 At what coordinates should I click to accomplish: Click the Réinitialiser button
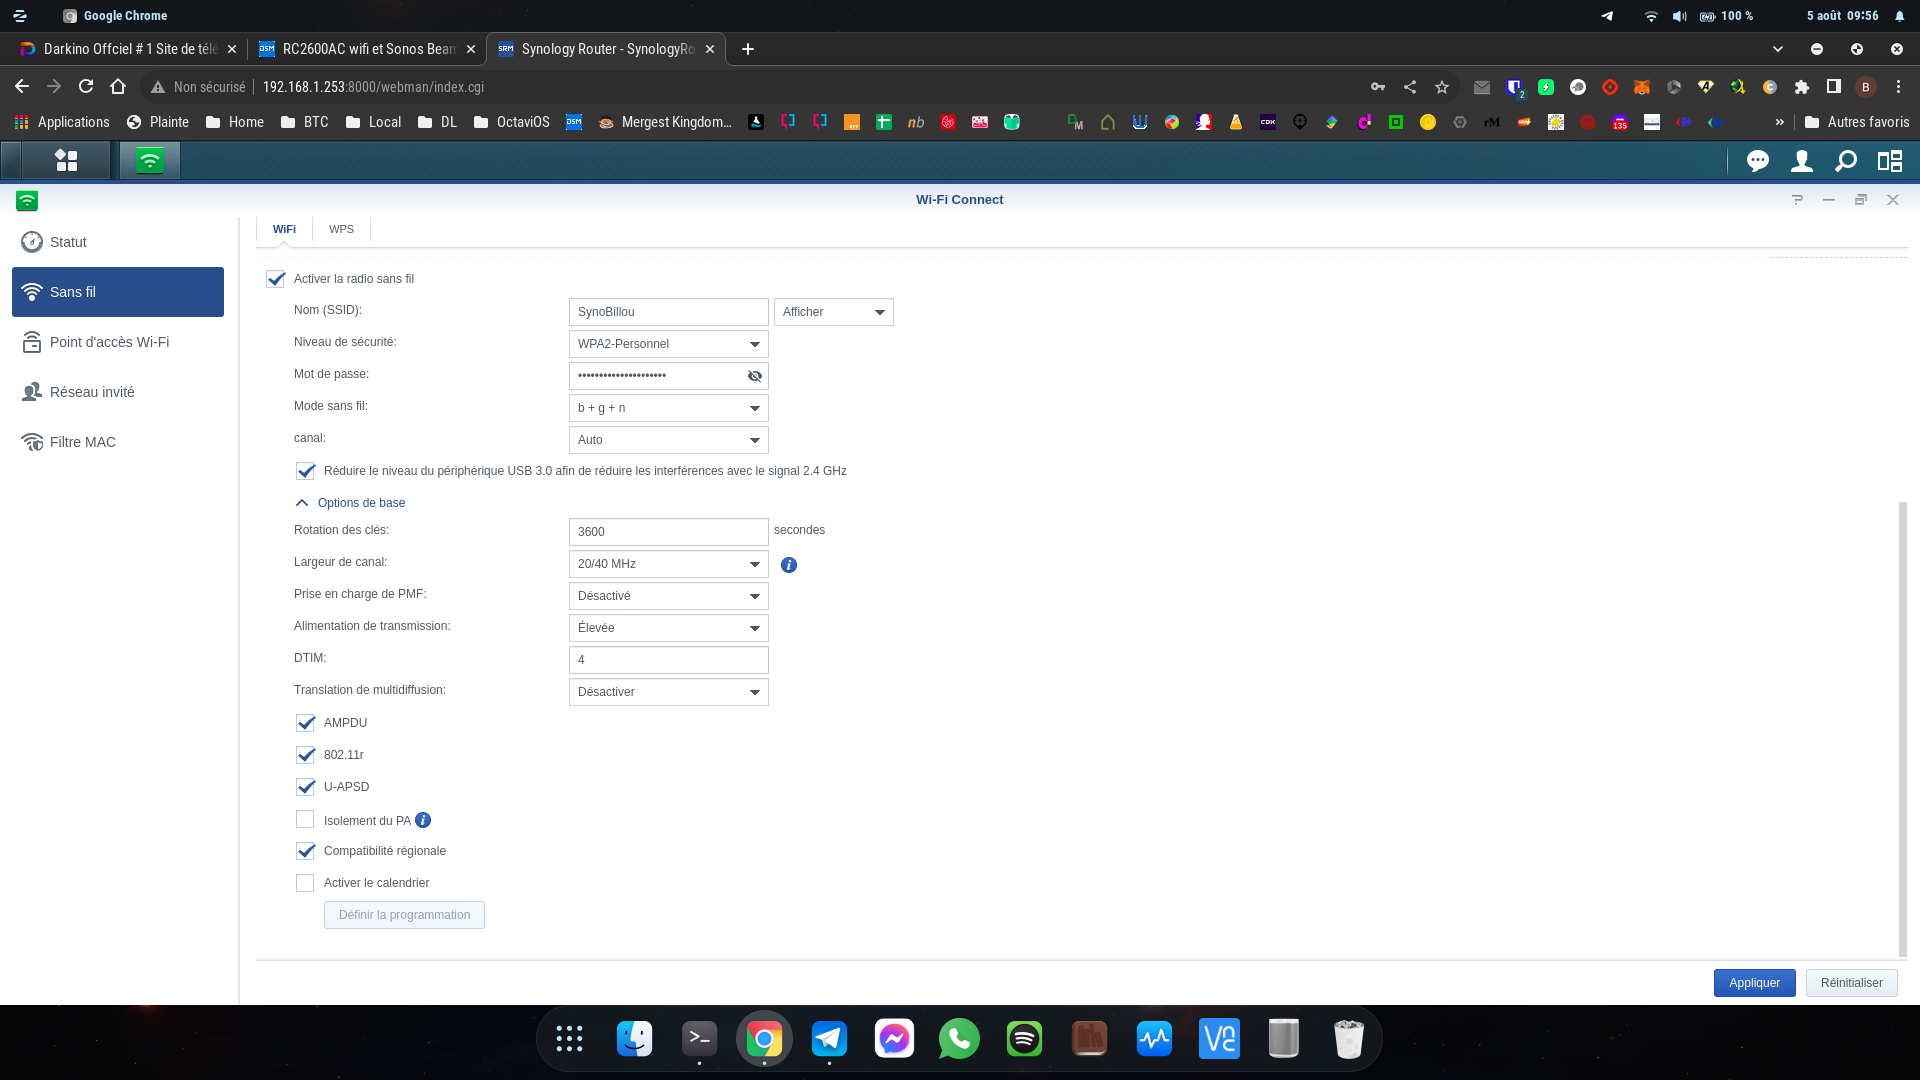coord(1851,983)
